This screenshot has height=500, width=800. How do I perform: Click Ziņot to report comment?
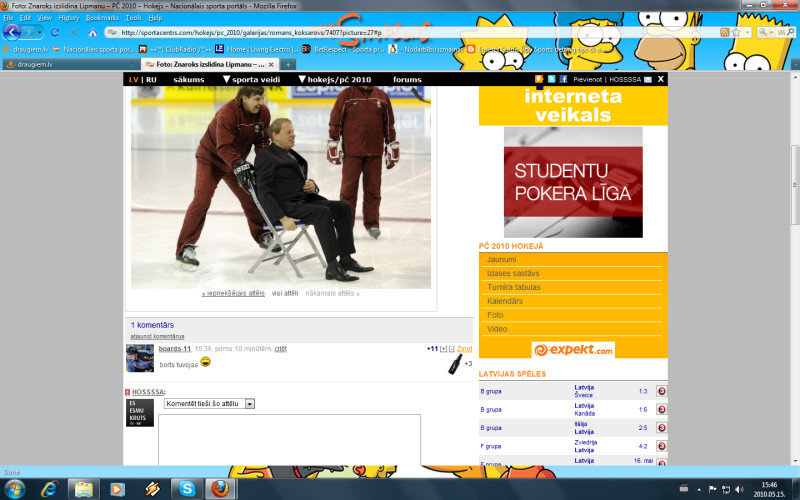tap(464, 349)
